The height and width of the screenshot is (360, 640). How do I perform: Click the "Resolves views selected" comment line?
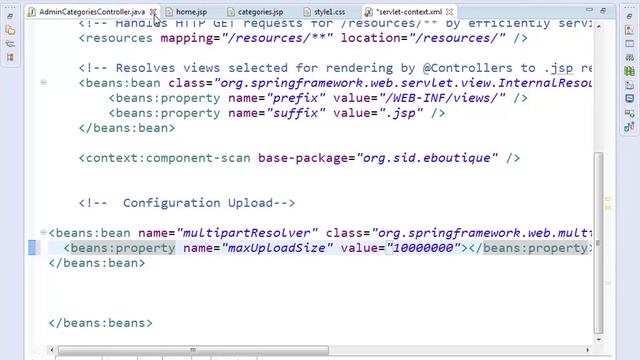click(335, 68)
